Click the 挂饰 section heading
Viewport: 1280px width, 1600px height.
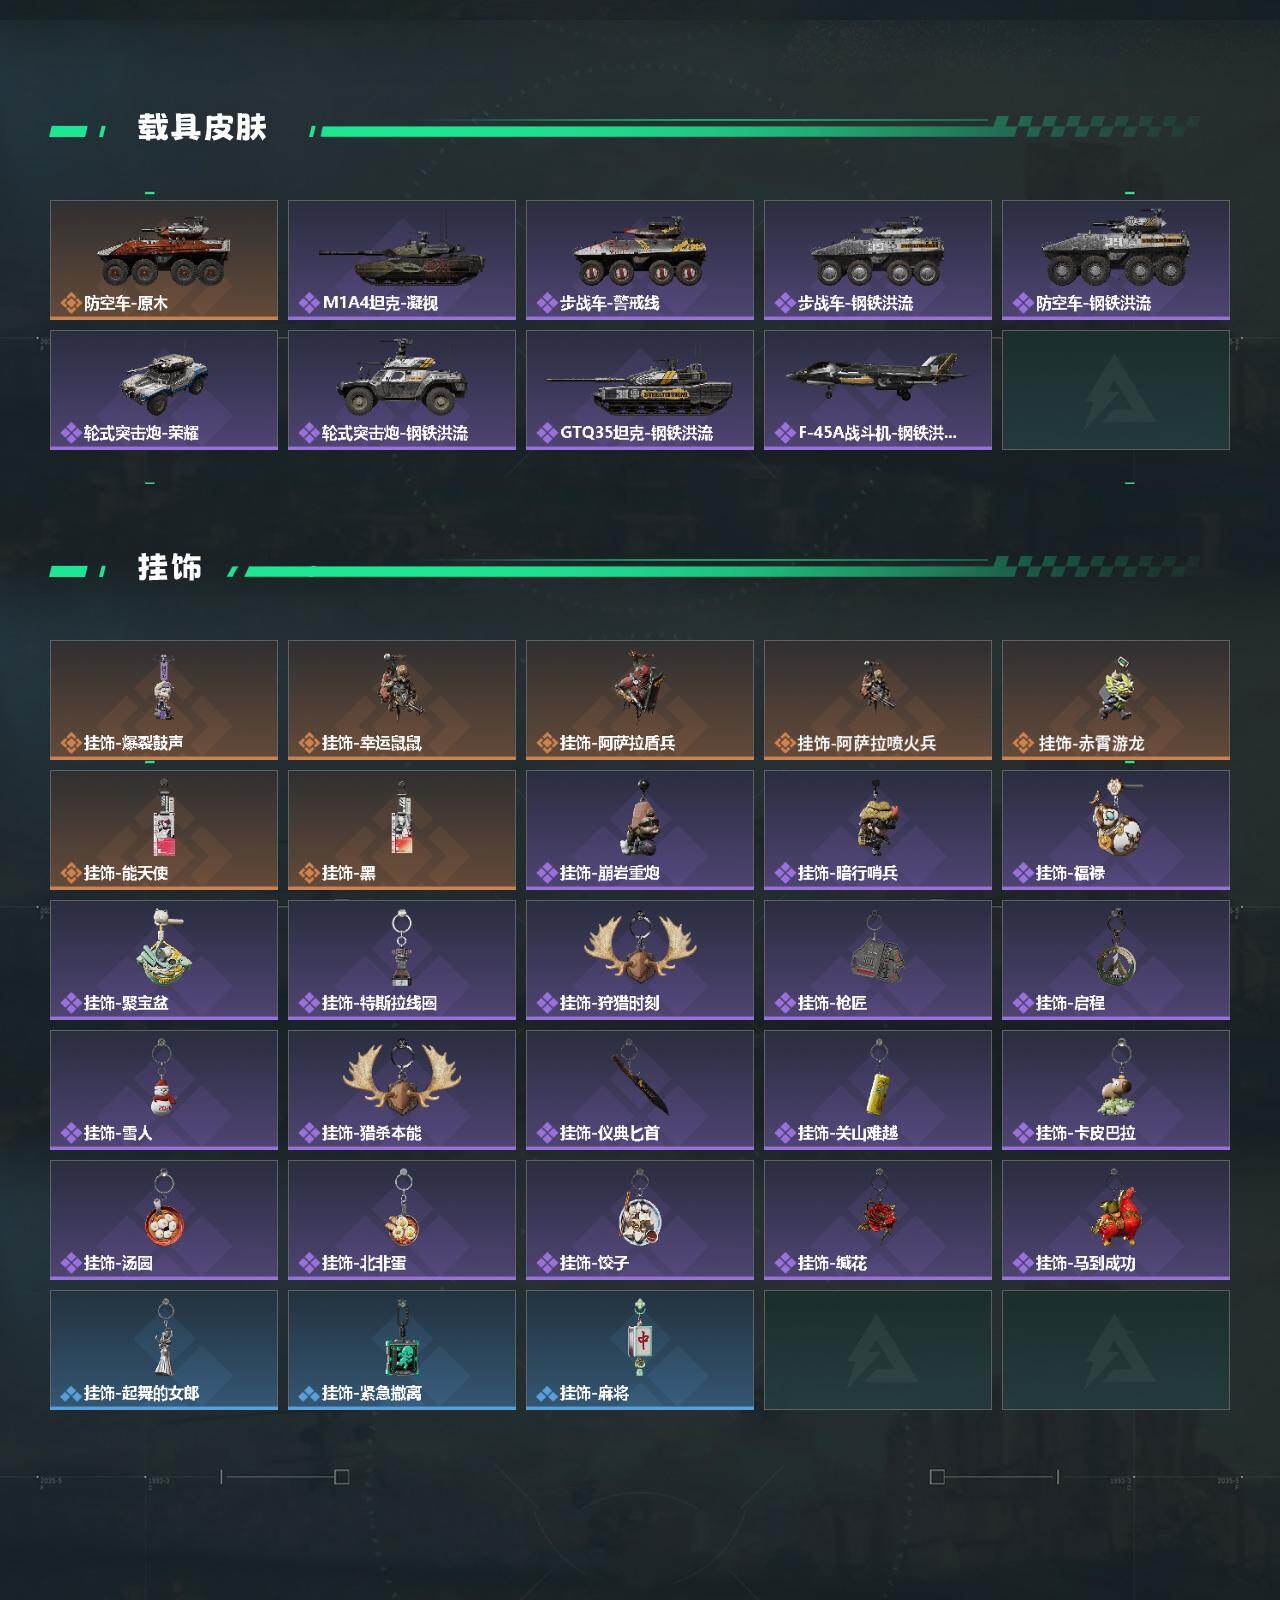point(170,568)
